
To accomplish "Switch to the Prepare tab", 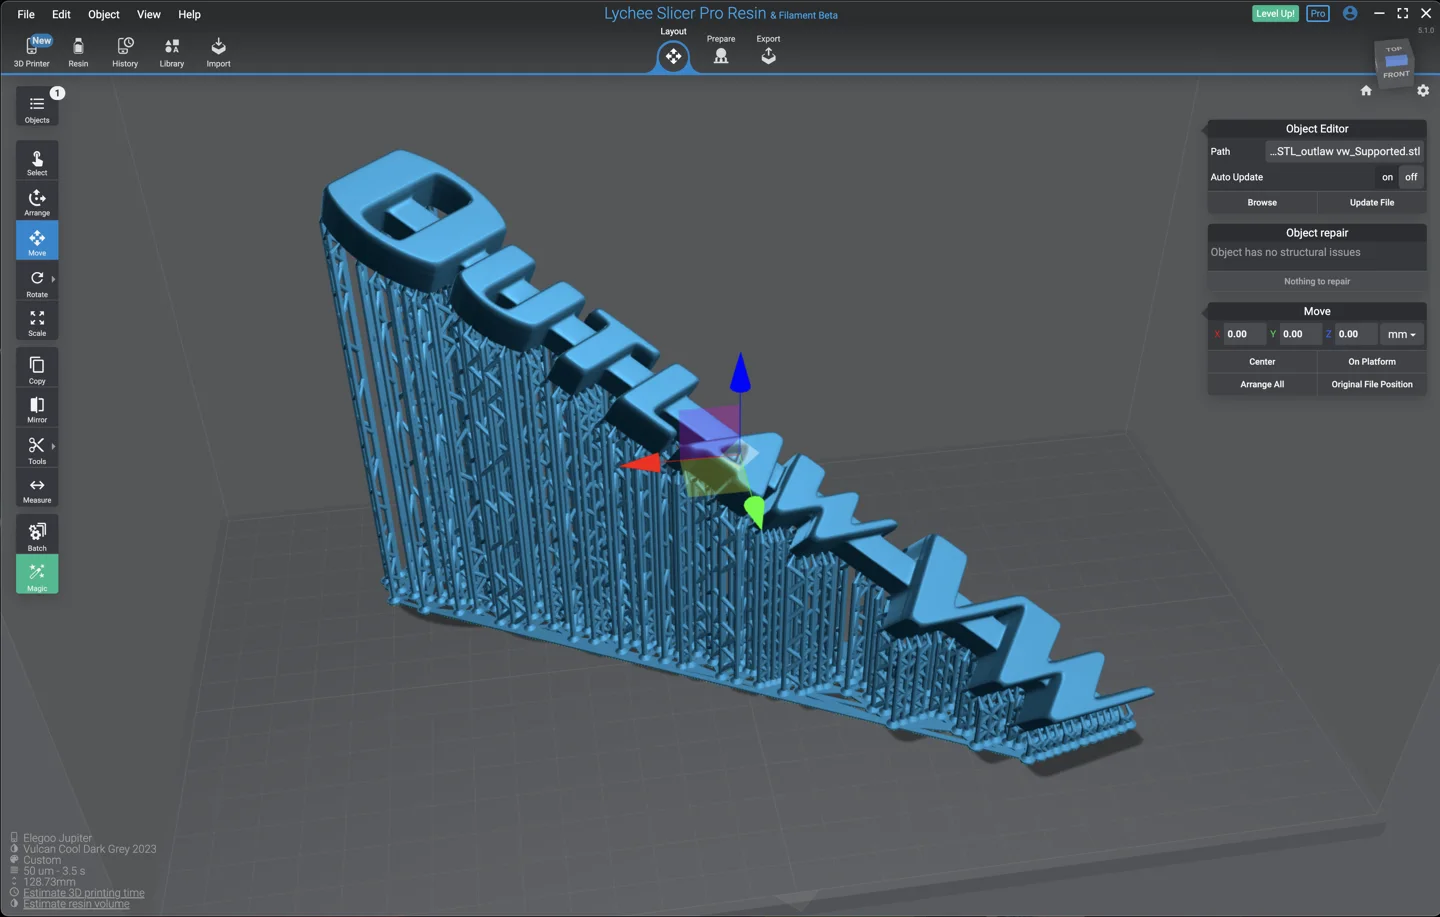I will point(721,50).
